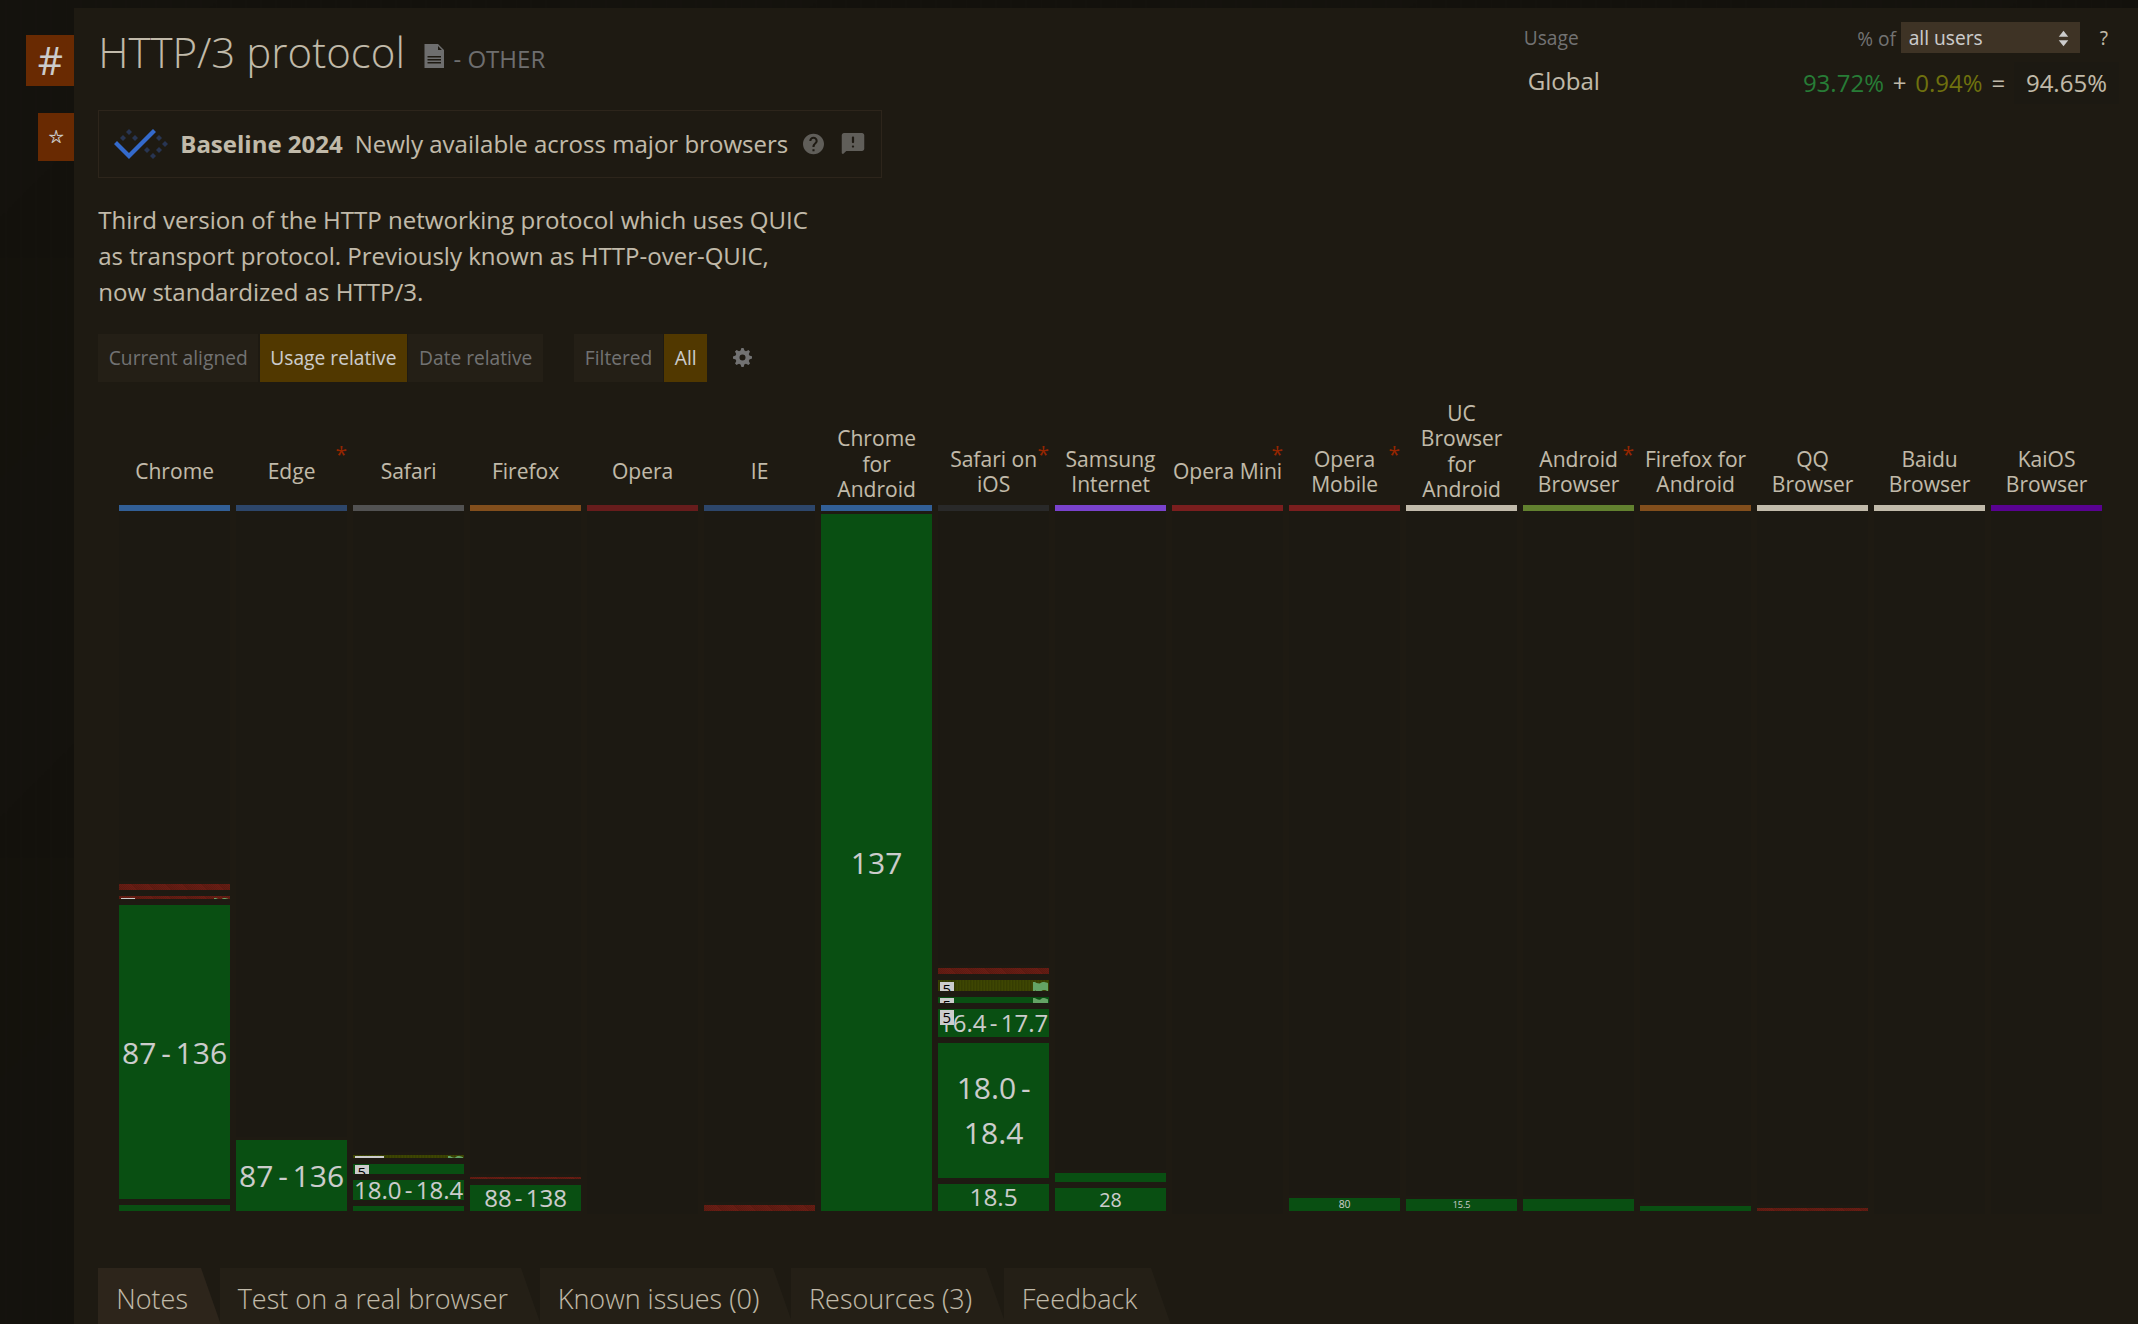Screen dimensions: 2138x1324
Task: Click Safari on iOS column header
Action: 993,471
